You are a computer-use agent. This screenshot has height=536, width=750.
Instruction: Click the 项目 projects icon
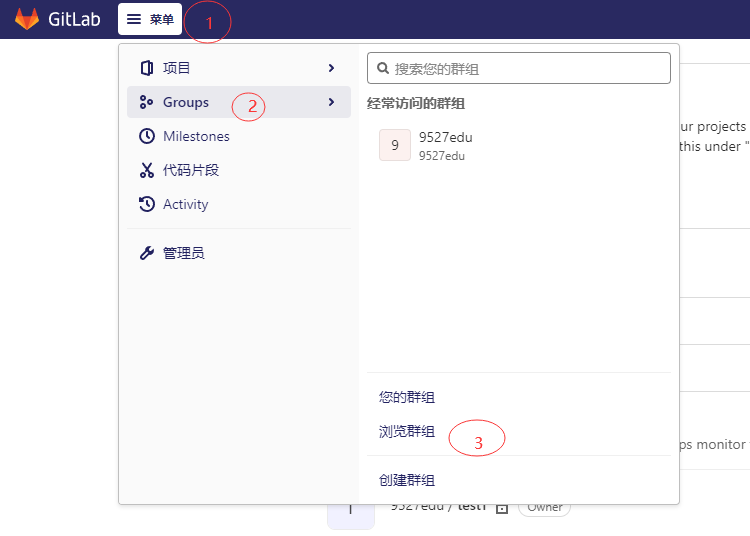tap(147, 68)
